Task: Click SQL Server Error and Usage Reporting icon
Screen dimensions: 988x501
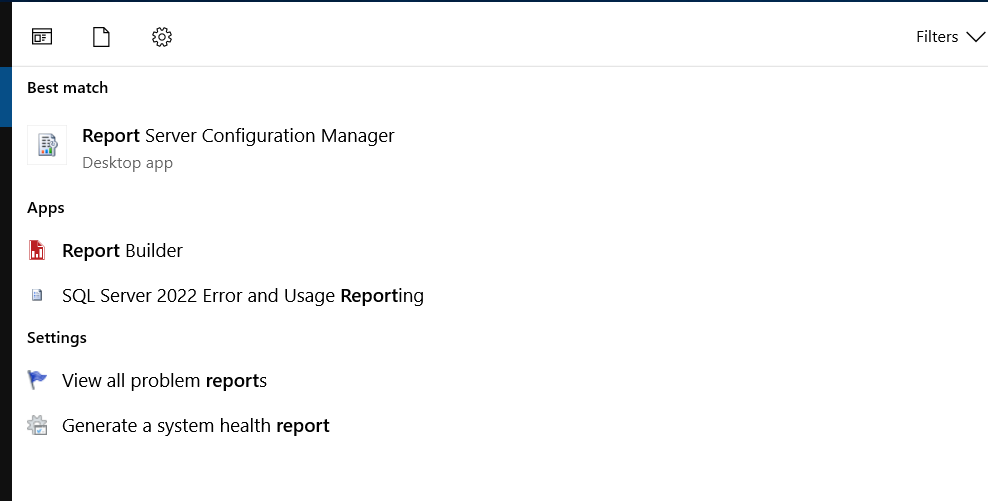Action: (x=37, y=295)
